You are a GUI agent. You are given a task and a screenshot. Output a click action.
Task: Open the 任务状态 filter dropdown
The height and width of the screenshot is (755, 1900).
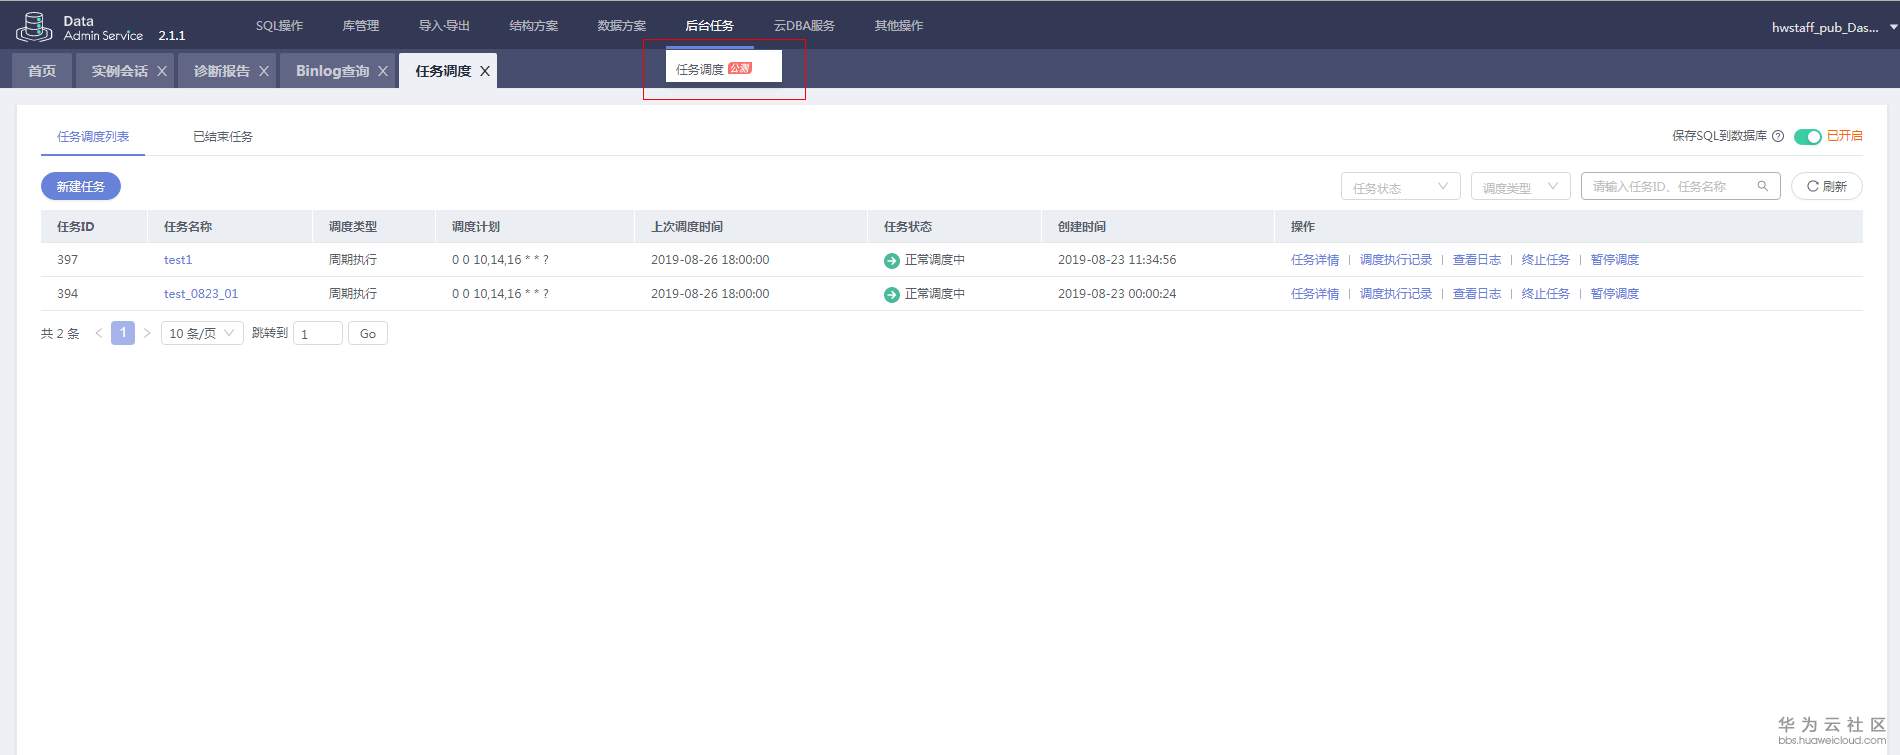click(1400, 187)
